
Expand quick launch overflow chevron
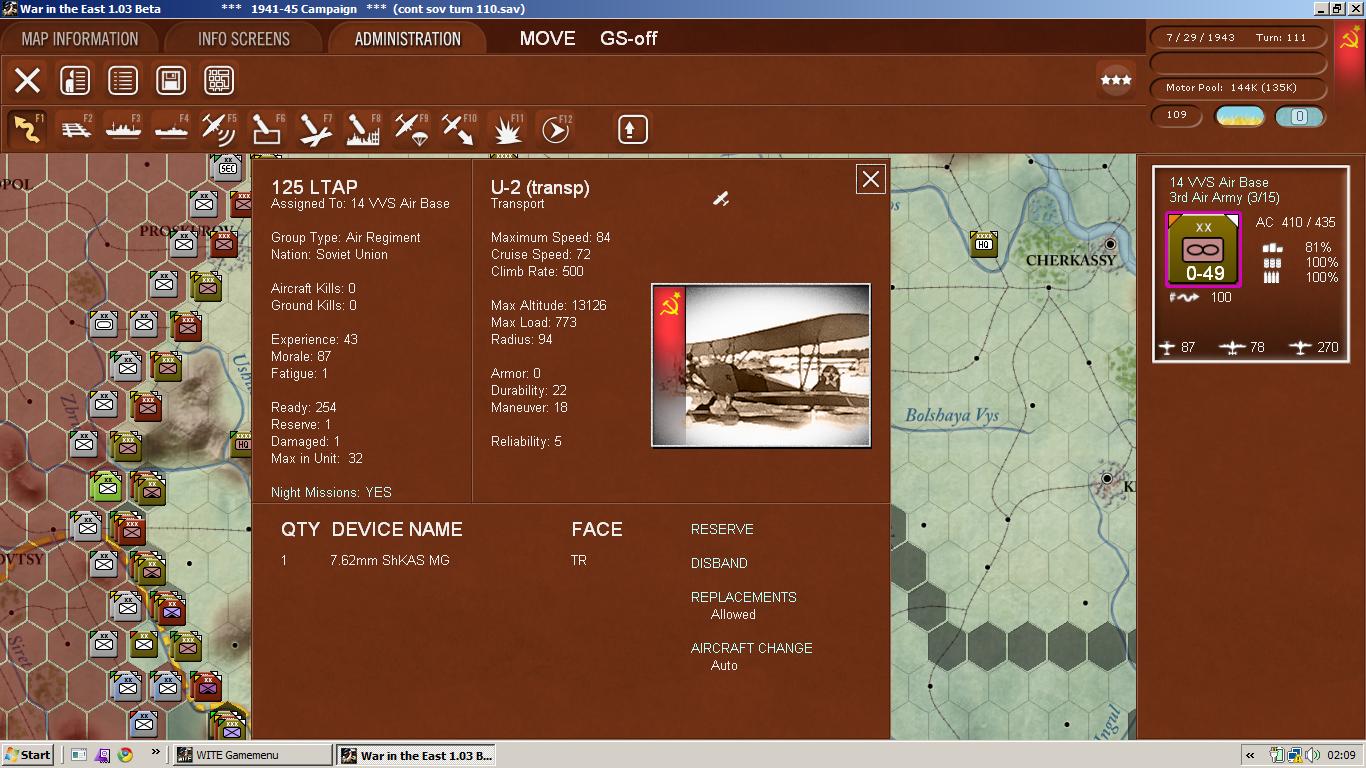155,754
